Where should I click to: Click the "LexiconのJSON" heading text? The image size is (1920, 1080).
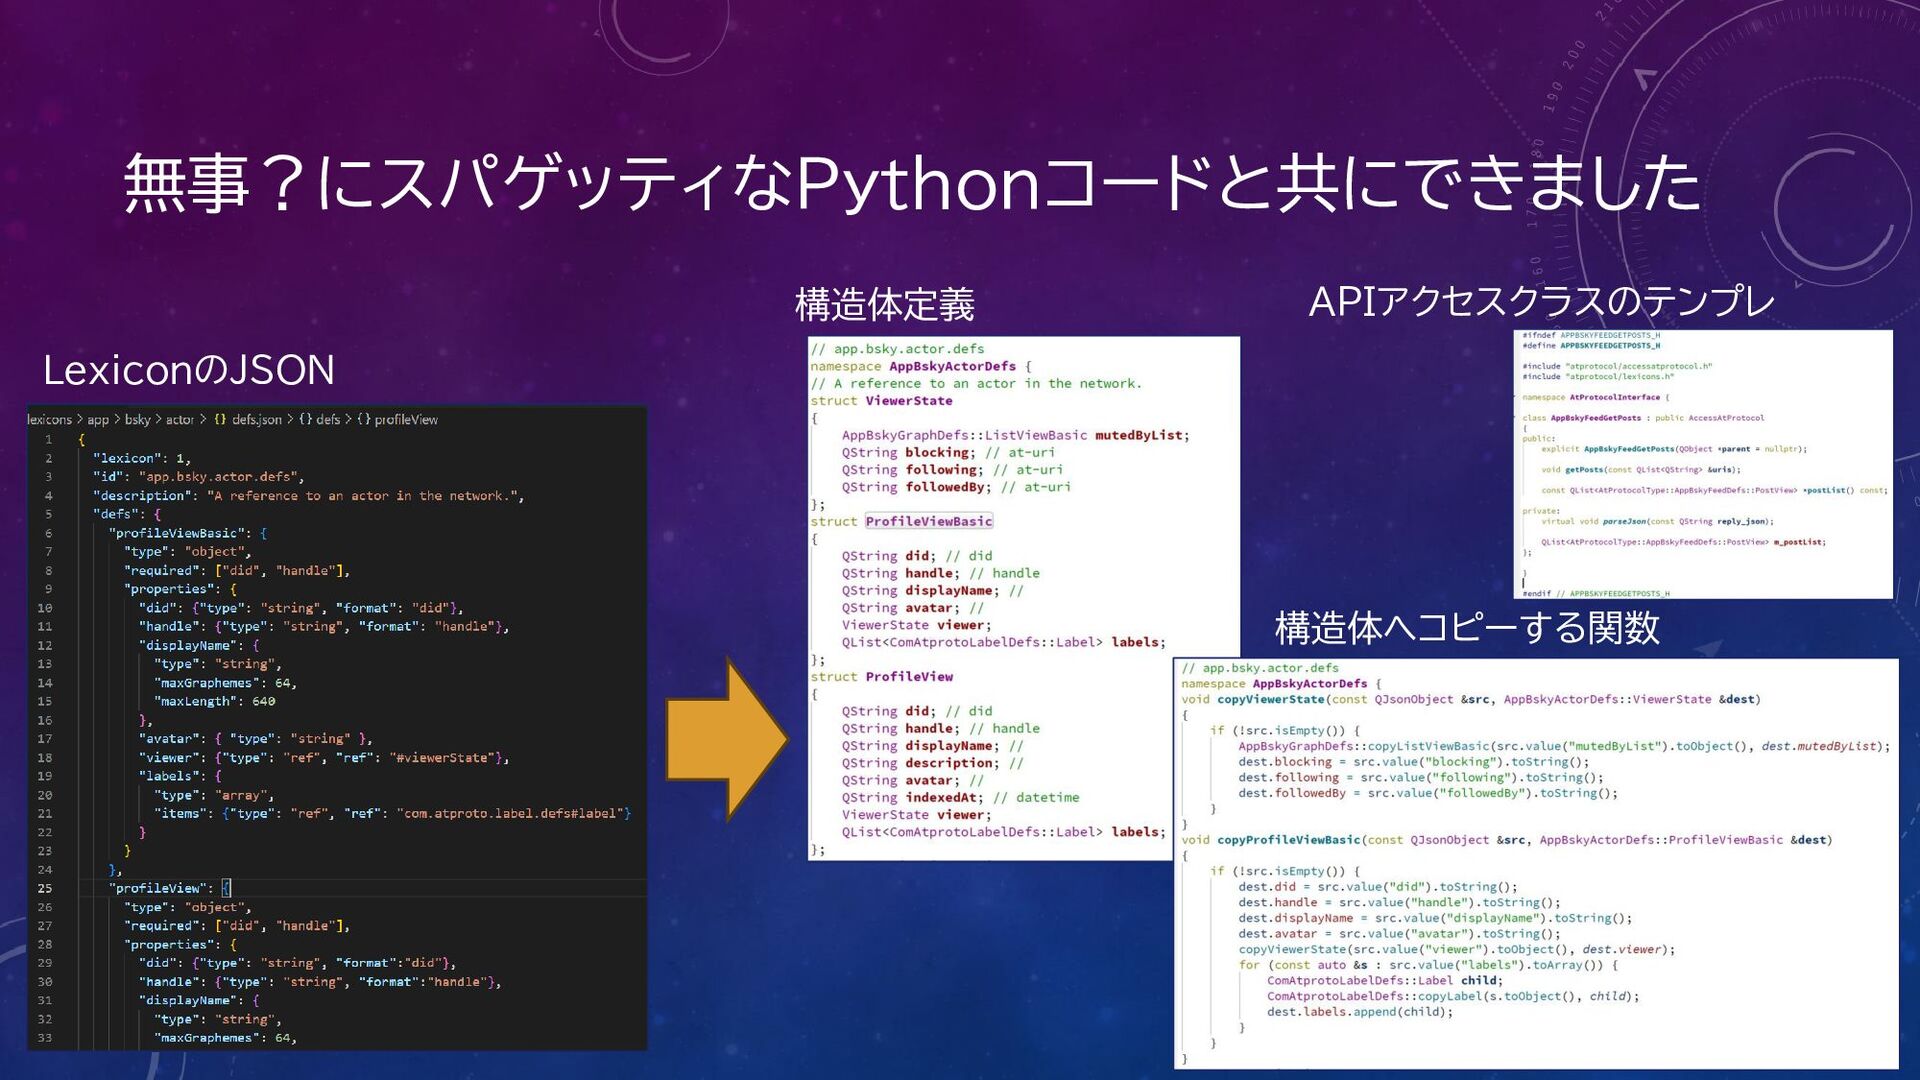[x=189, y=371]
